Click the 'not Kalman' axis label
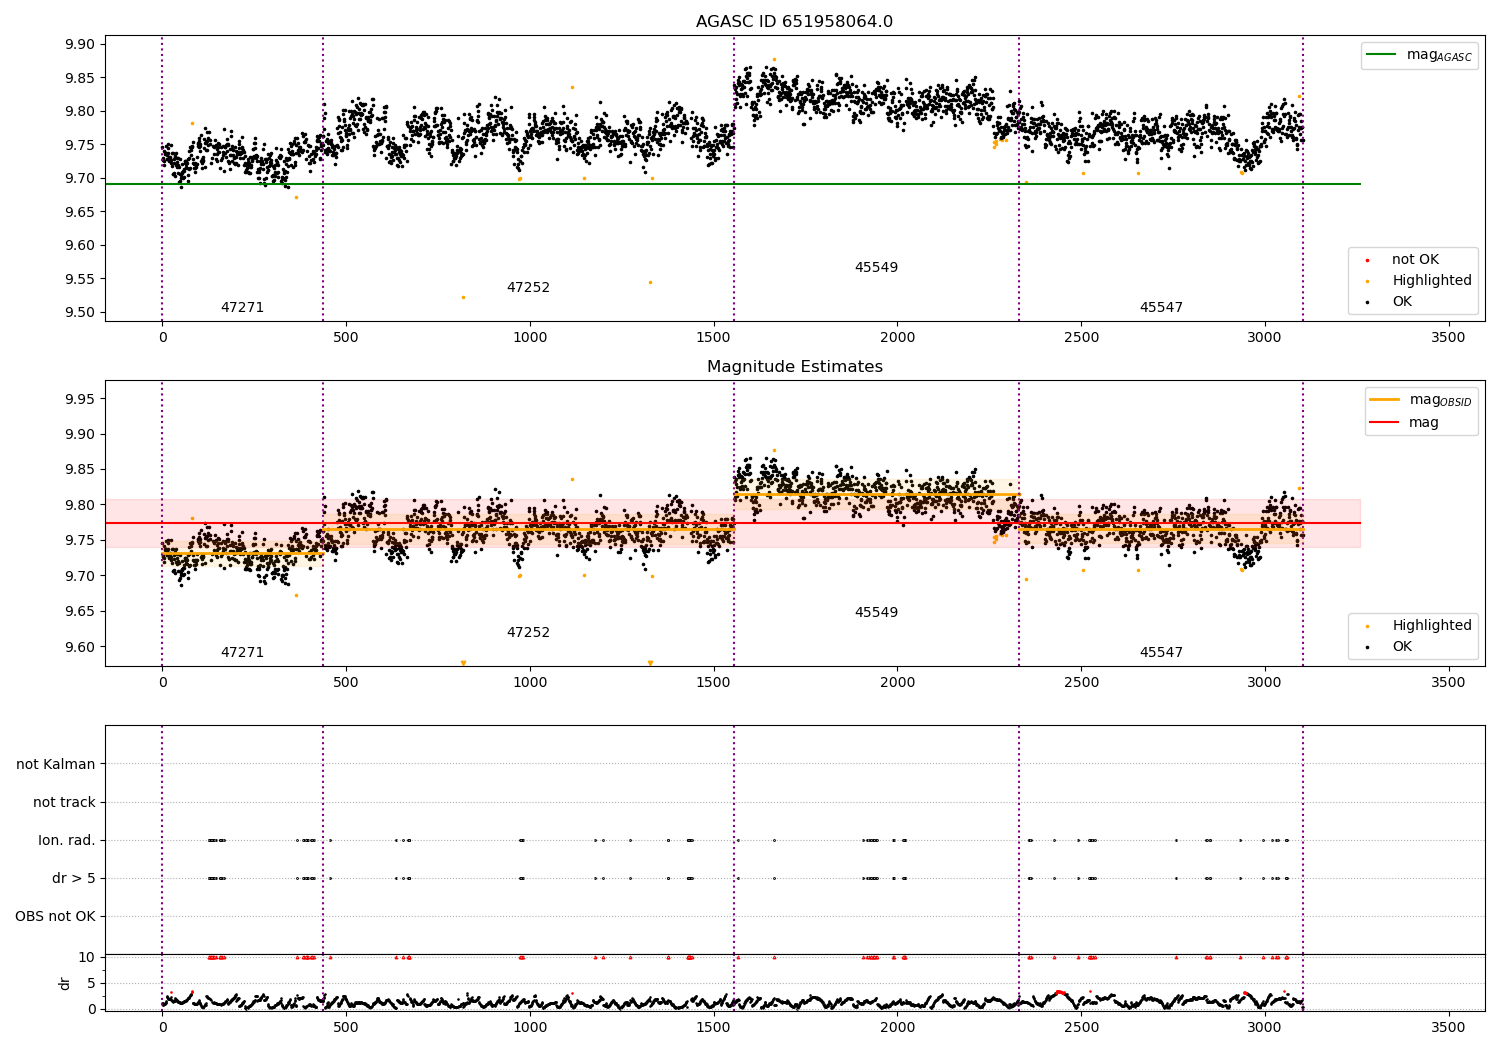The width and height of the screenshot is (1500, 1050). 55,764
